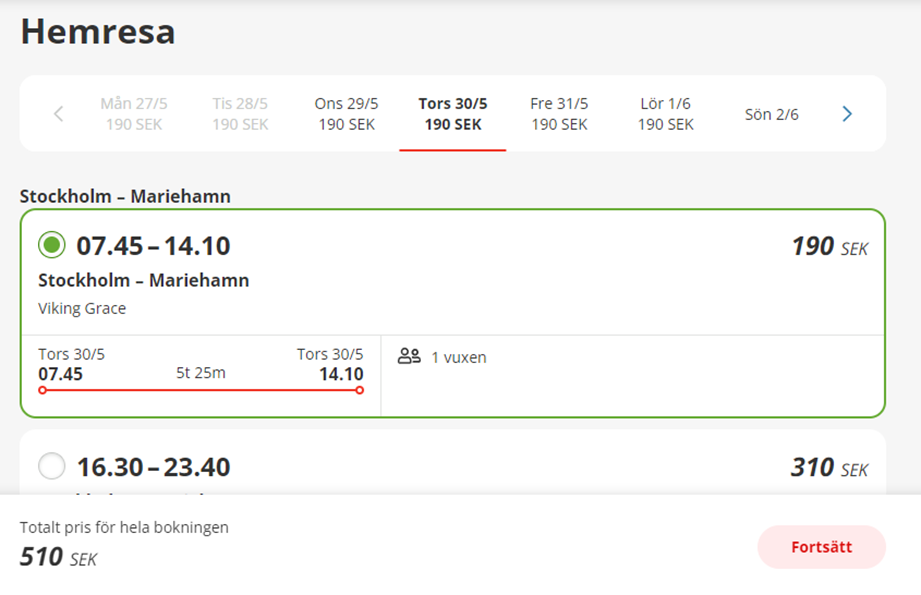
Task: Click the 1 vuxen passenger text
Action: pos(458,357)
